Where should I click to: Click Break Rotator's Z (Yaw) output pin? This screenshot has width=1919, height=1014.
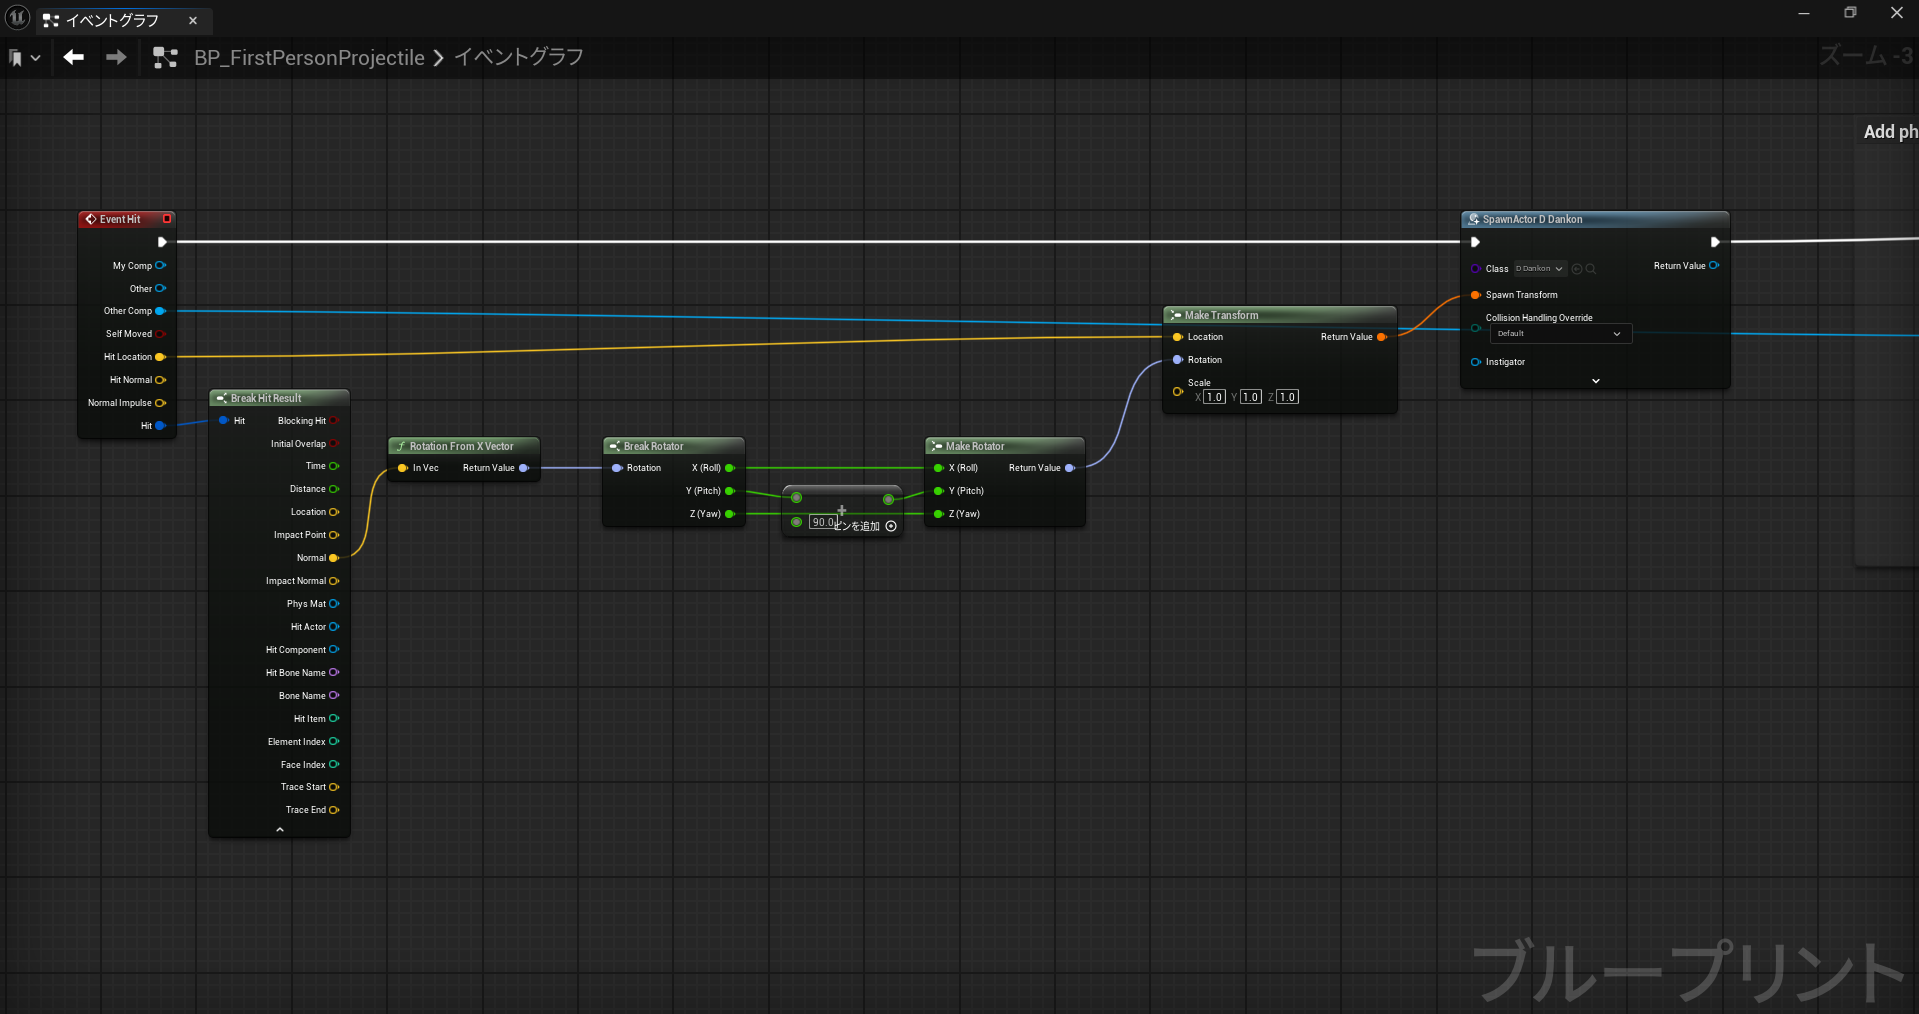click(x=730, y=514)
